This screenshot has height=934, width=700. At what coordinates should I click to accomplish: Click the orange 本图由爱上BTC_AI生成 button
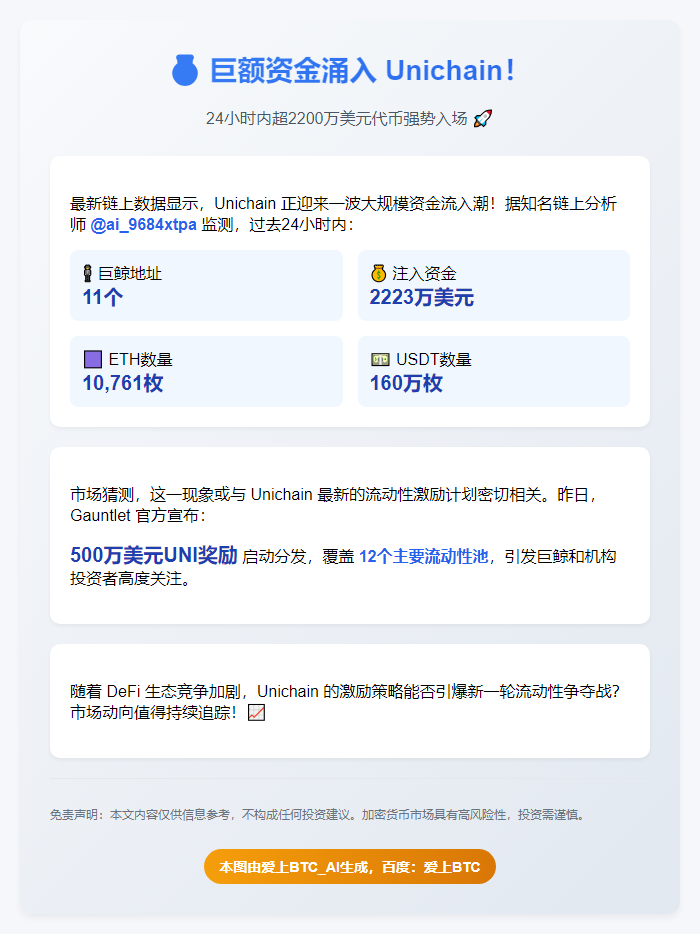point(350,867)
